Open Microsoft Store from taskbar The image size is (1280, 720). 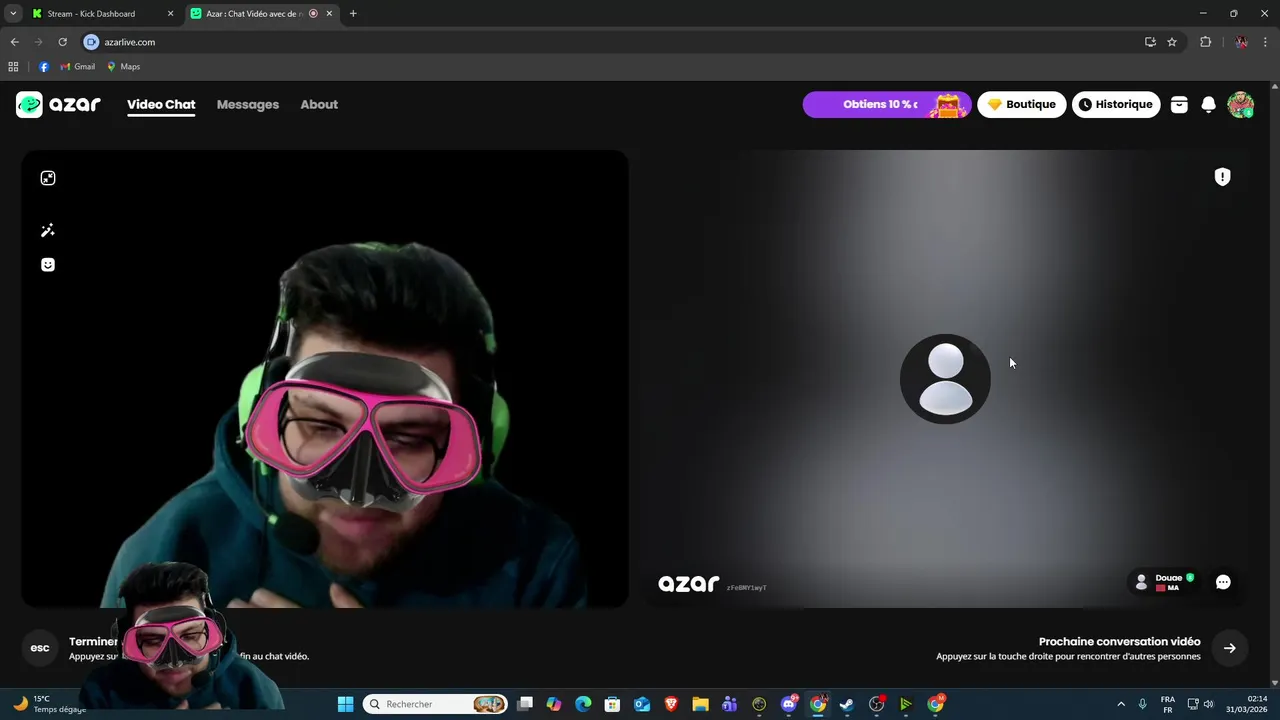coord(613,704)
